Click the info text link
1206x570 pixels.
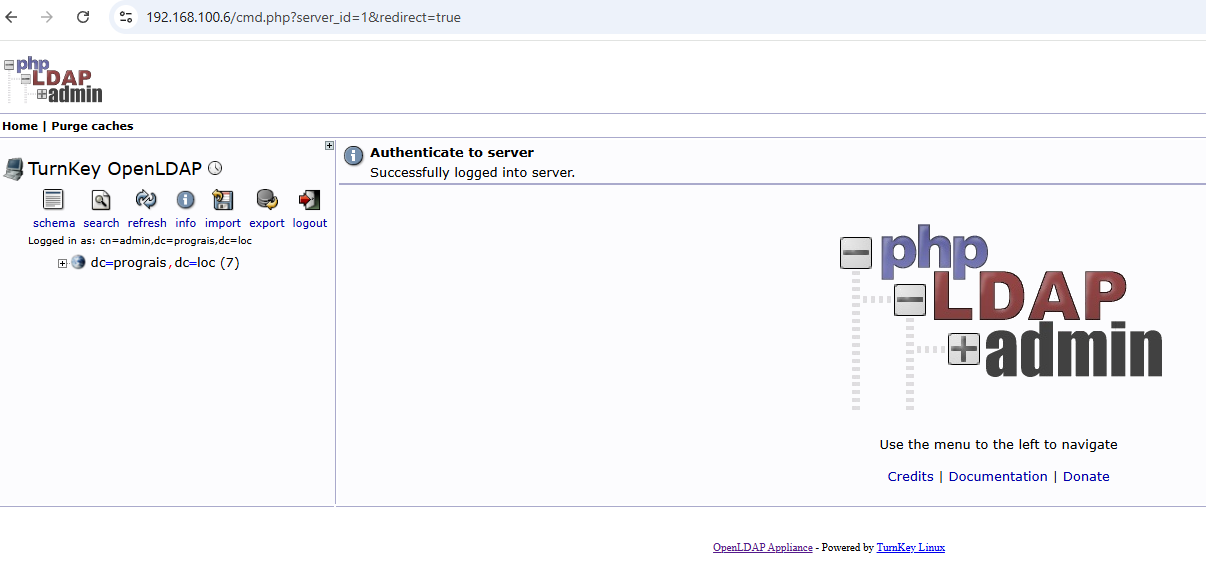pyautogui.click(x=186, y=223)
